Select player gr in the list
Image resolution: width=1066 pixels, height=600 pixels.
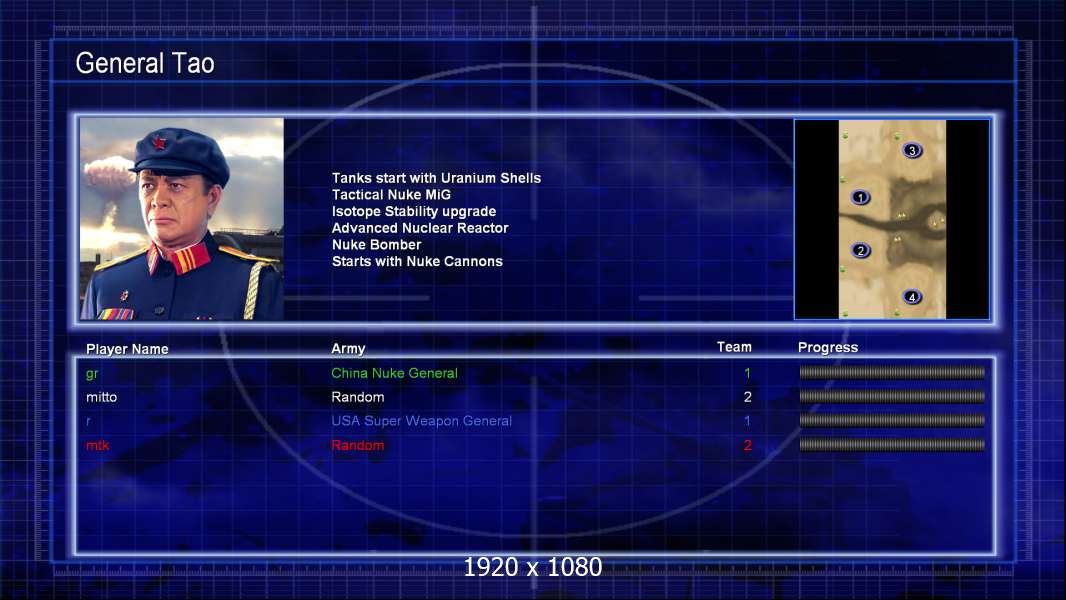[x=92, y=374]
